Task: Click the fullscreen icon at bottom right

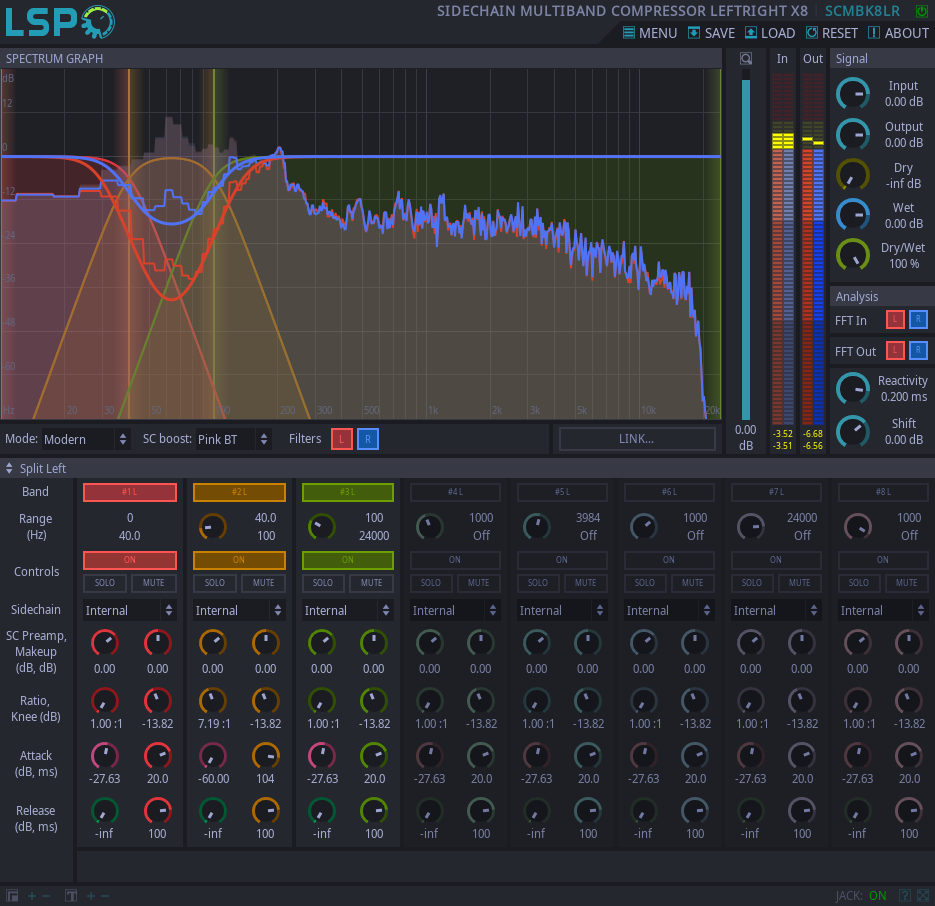Action: [923, 895]
